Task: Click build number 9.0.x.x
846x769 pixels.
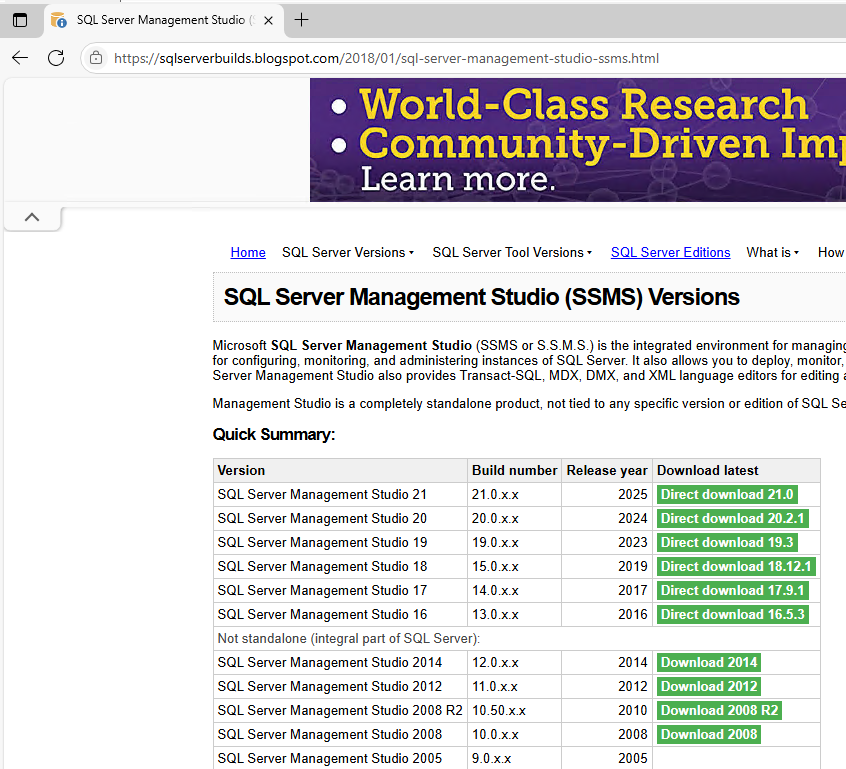Action: pos(514,758)
